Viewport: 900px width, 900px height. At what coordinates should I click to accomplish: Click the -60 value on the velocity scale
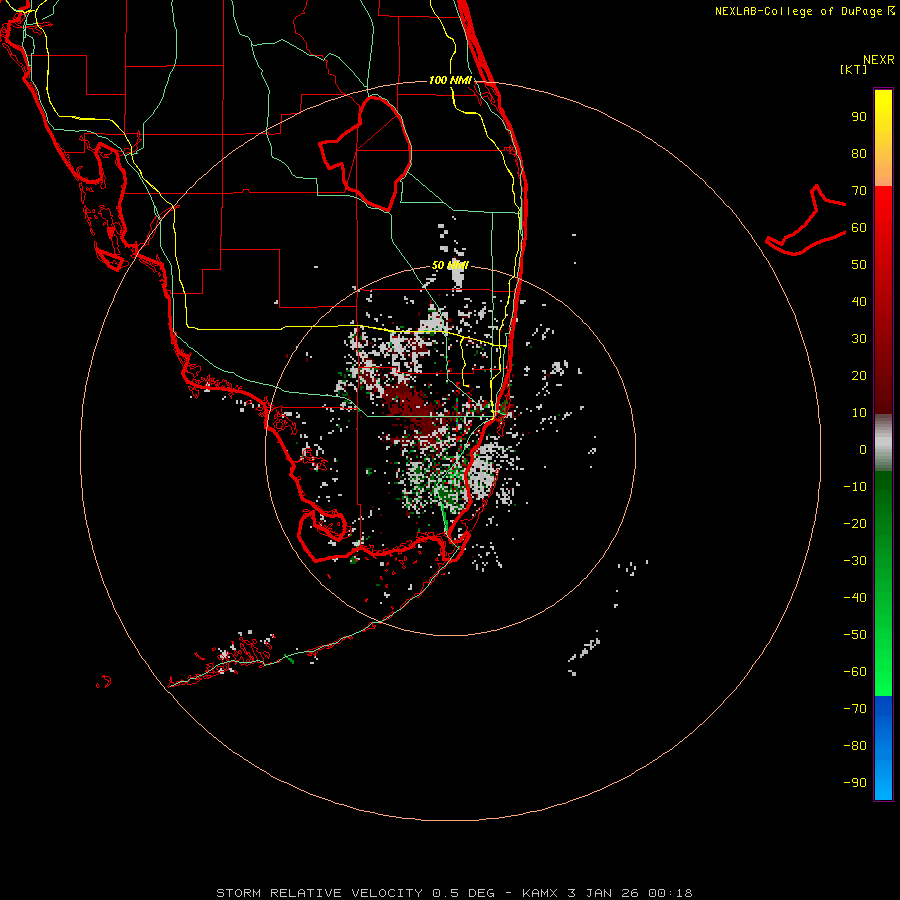click(x=855, y=672)
